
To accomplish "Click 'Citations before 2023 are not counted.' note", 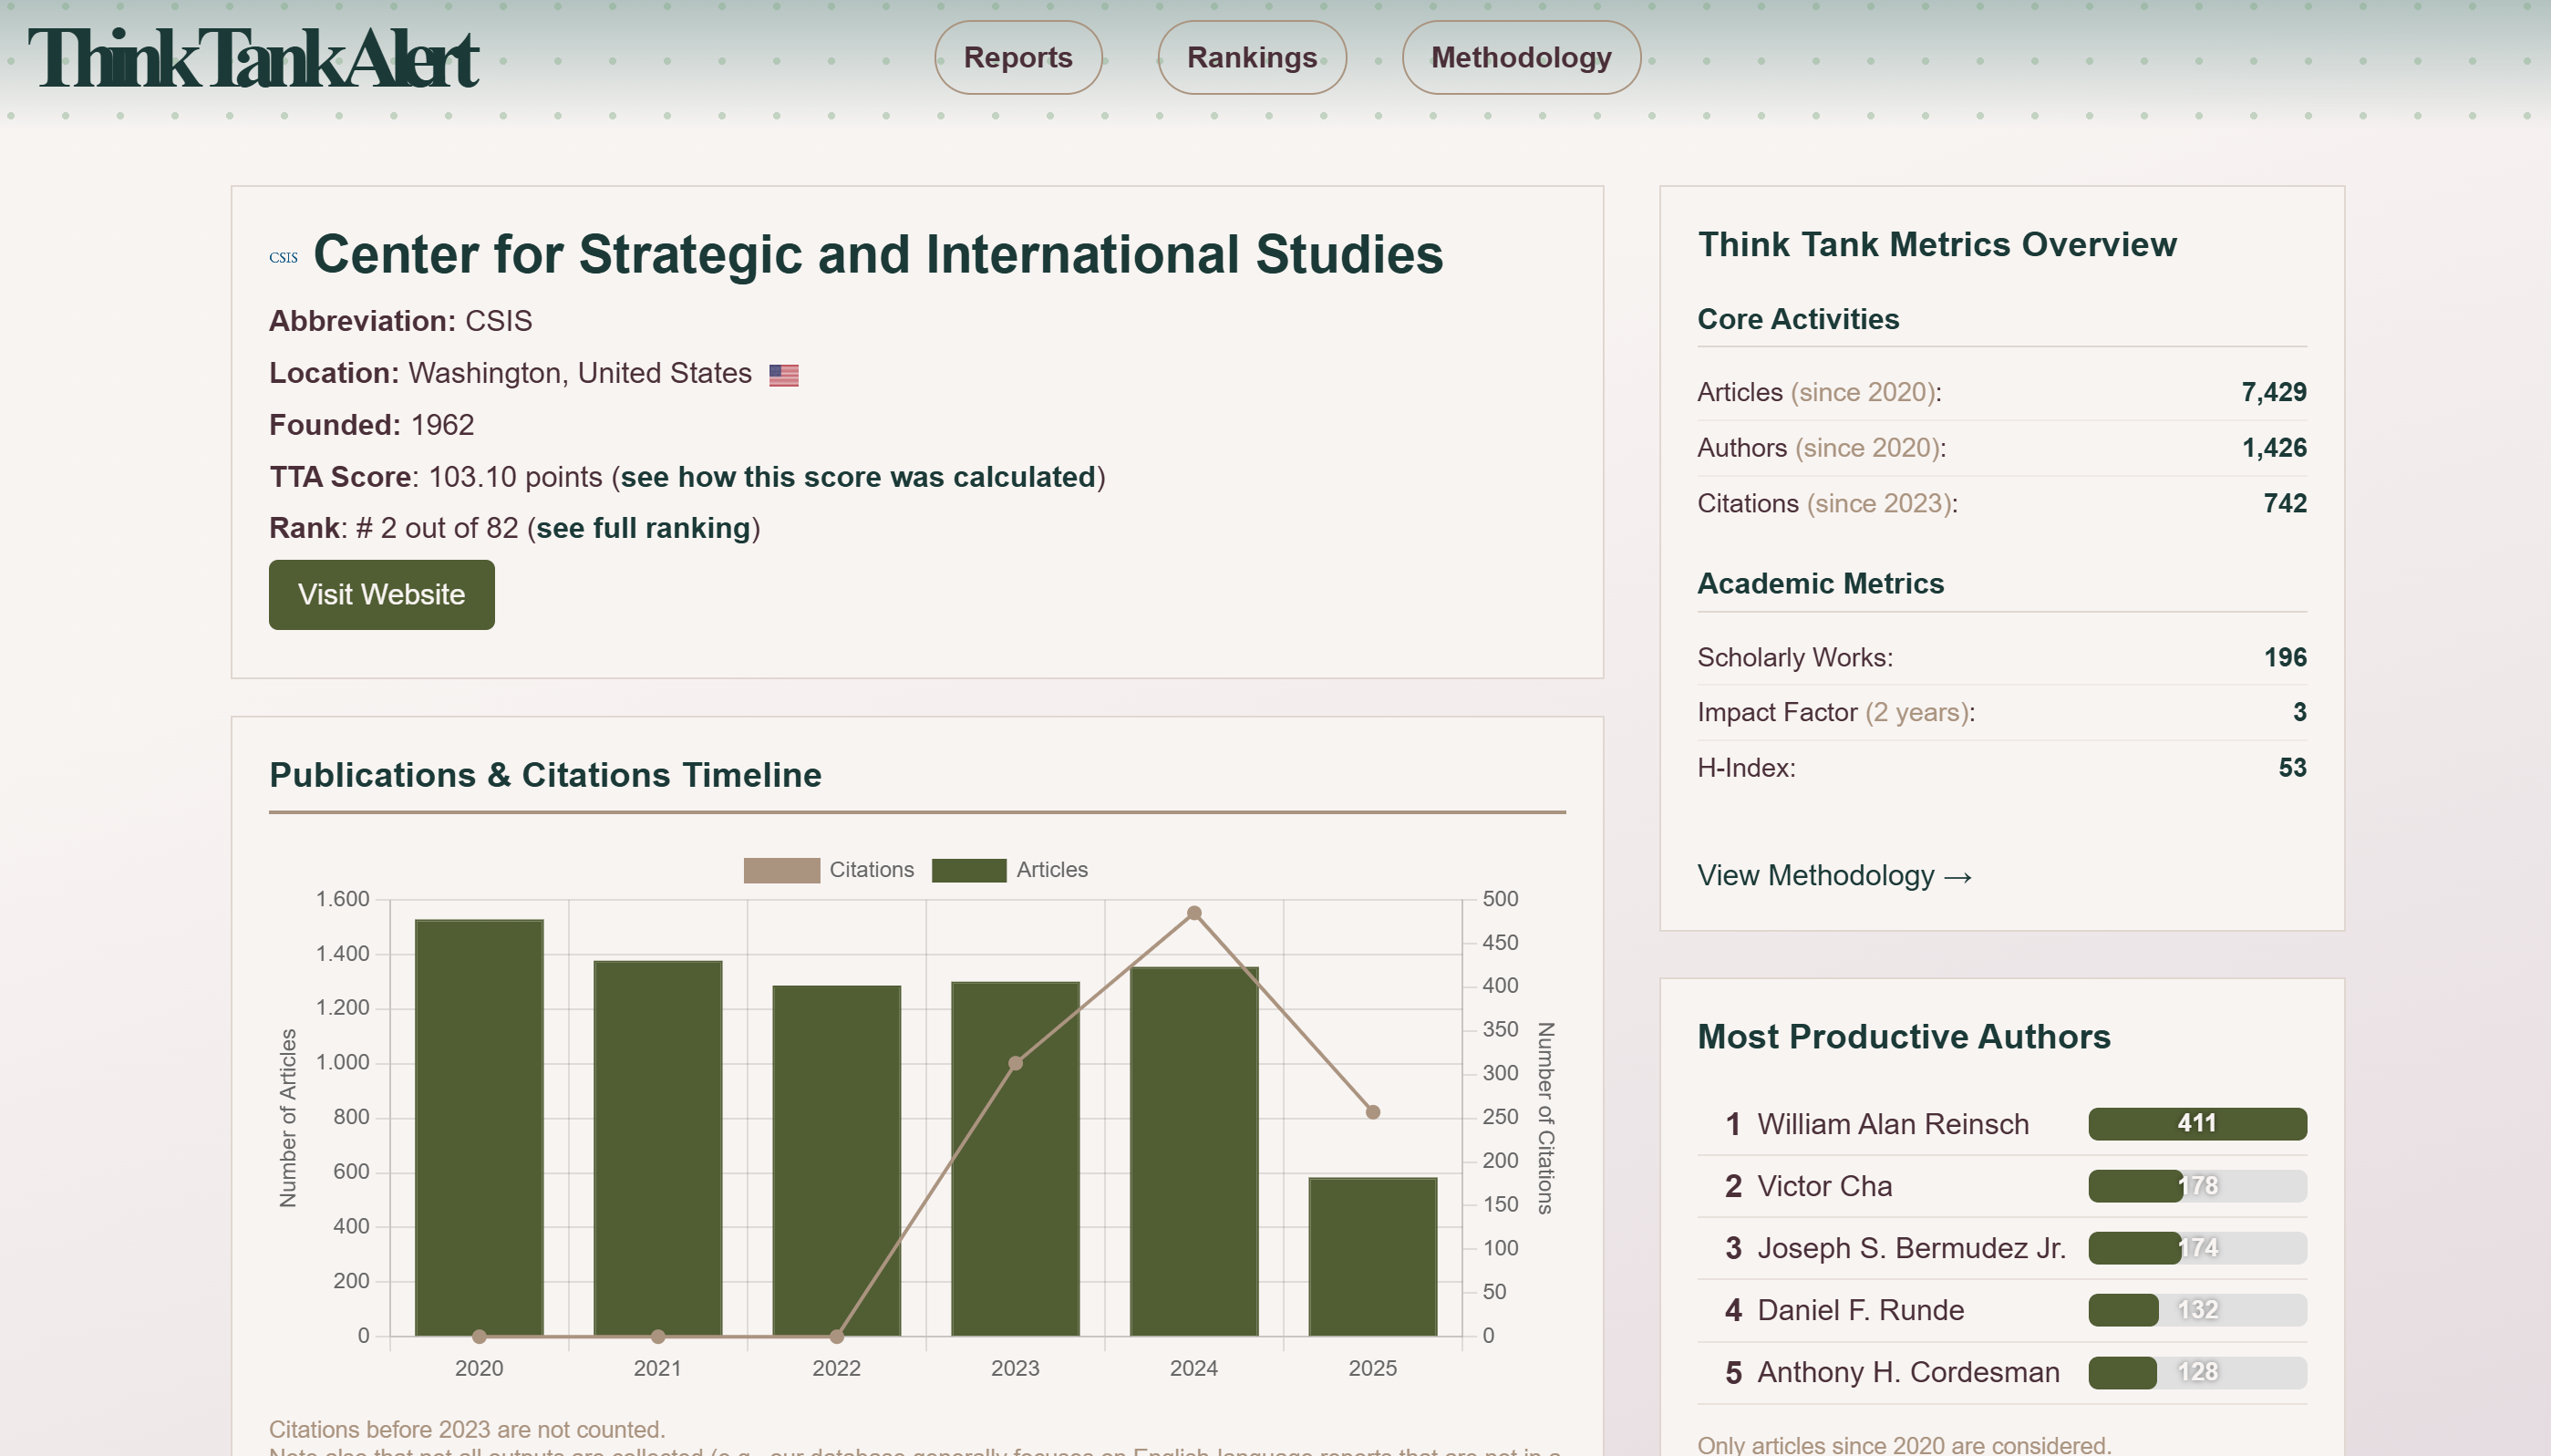I will coord(467,1429).
